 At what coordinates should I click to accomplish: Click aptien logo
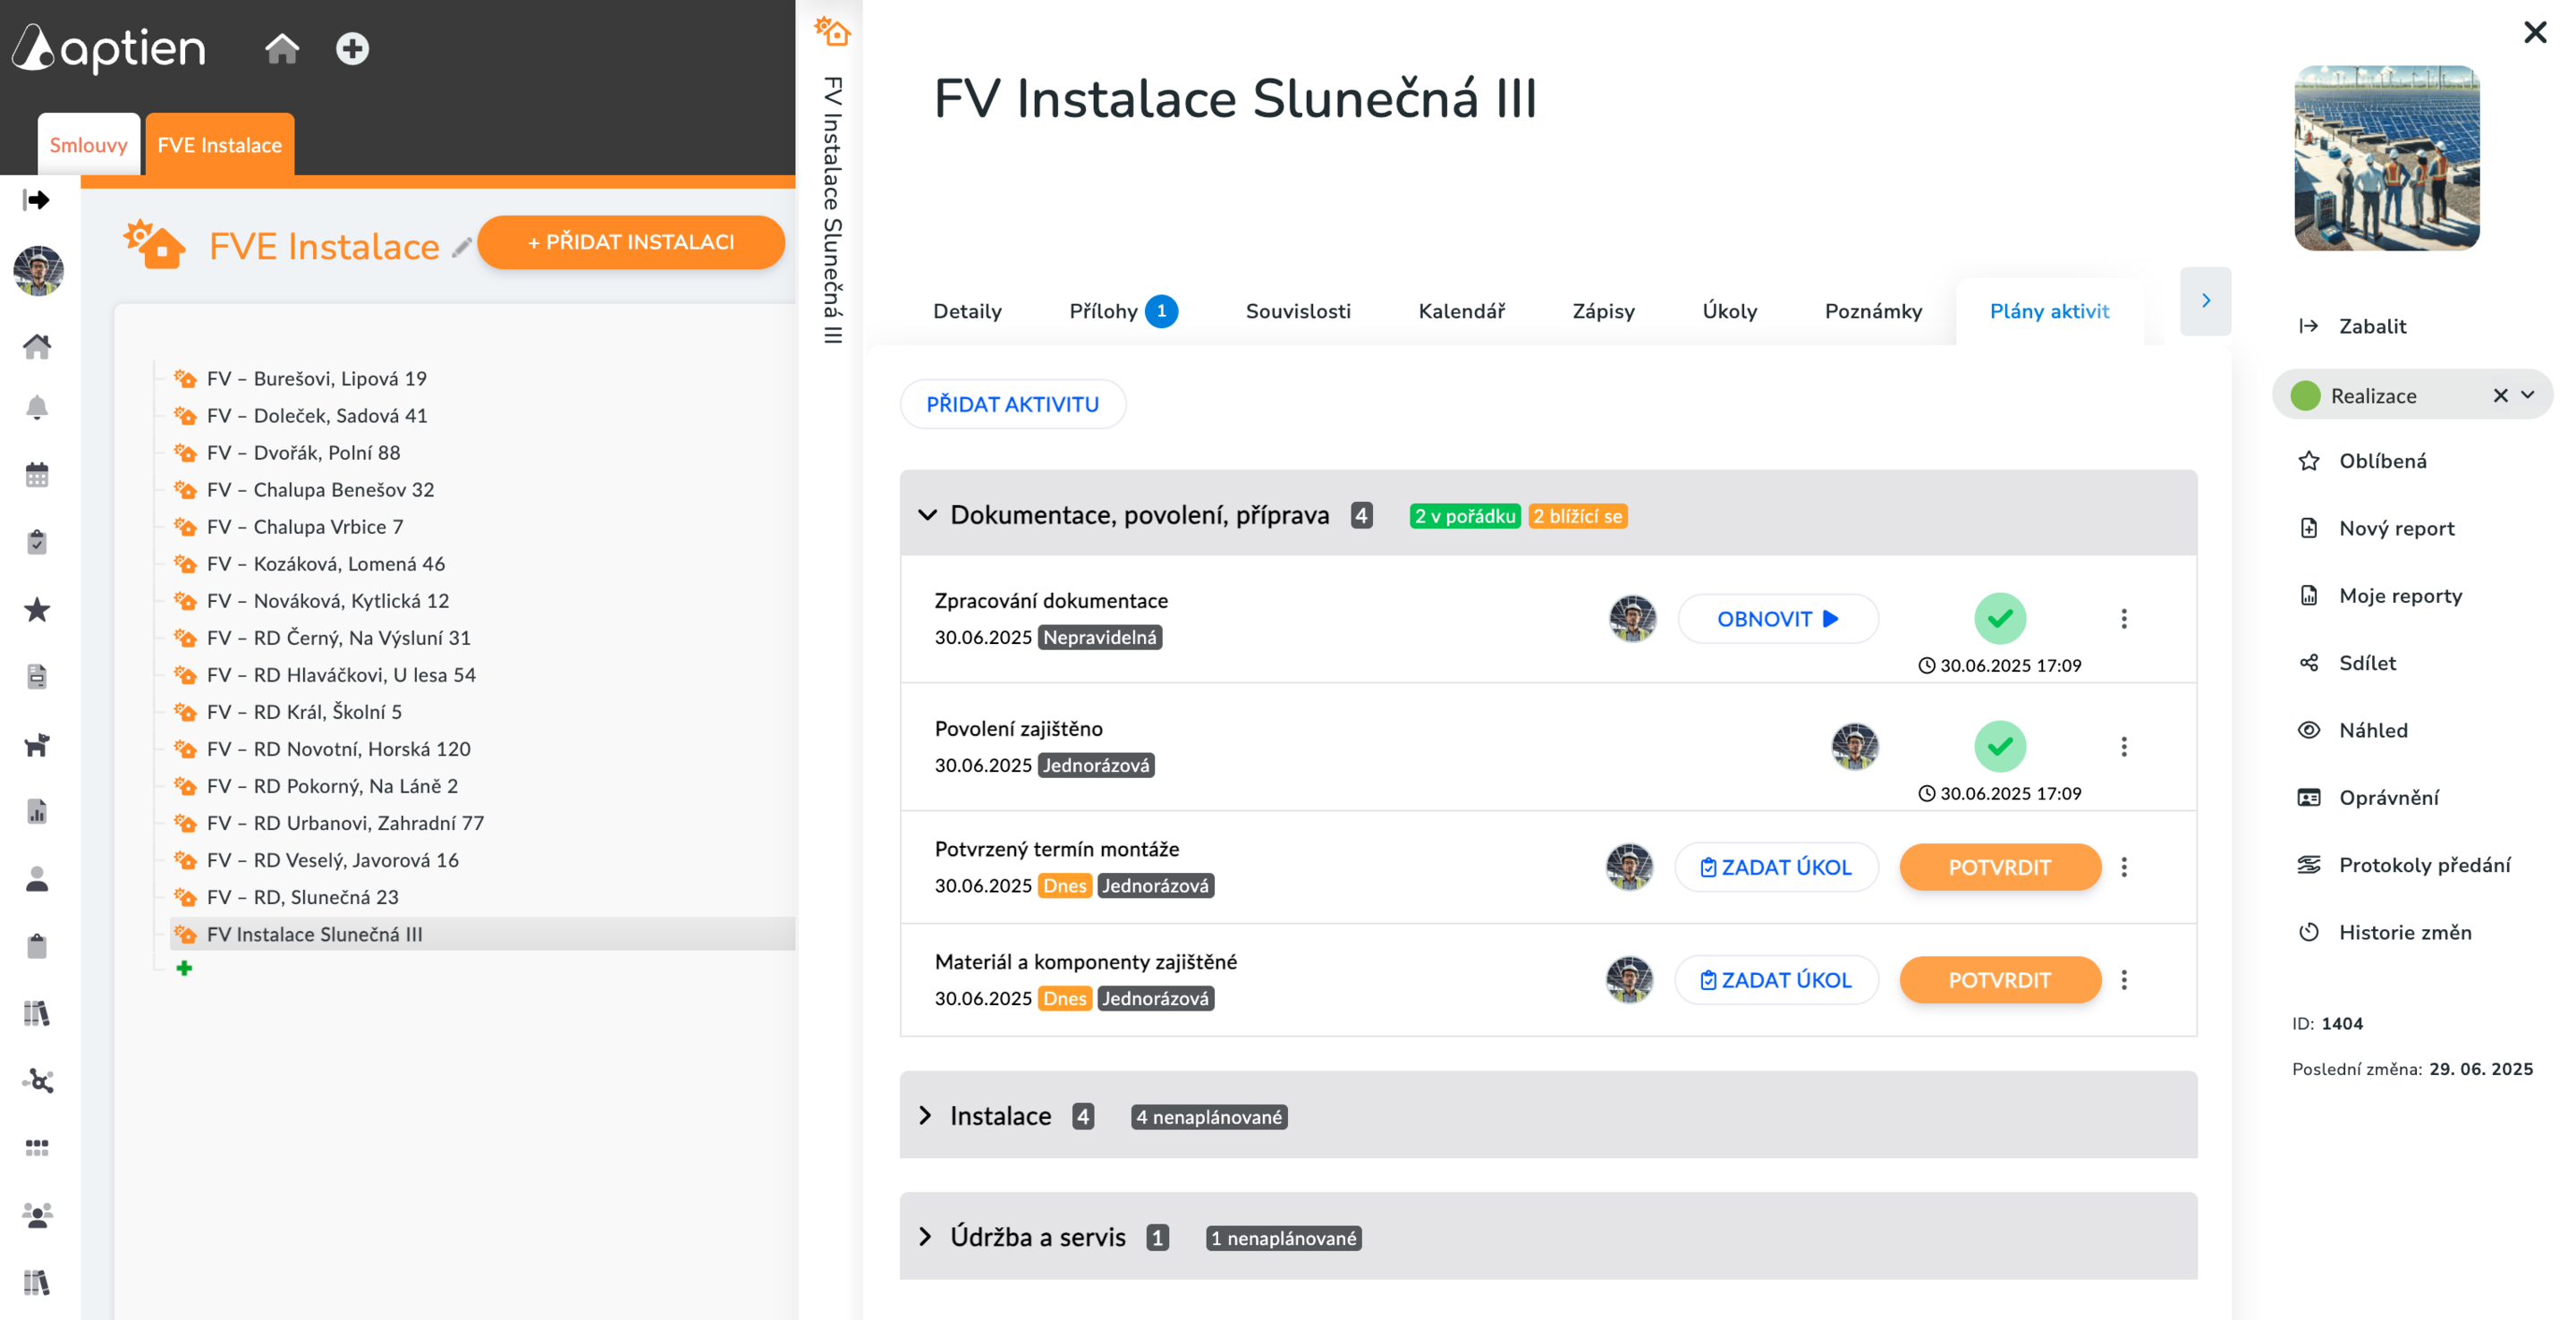(x=110, y=47)
